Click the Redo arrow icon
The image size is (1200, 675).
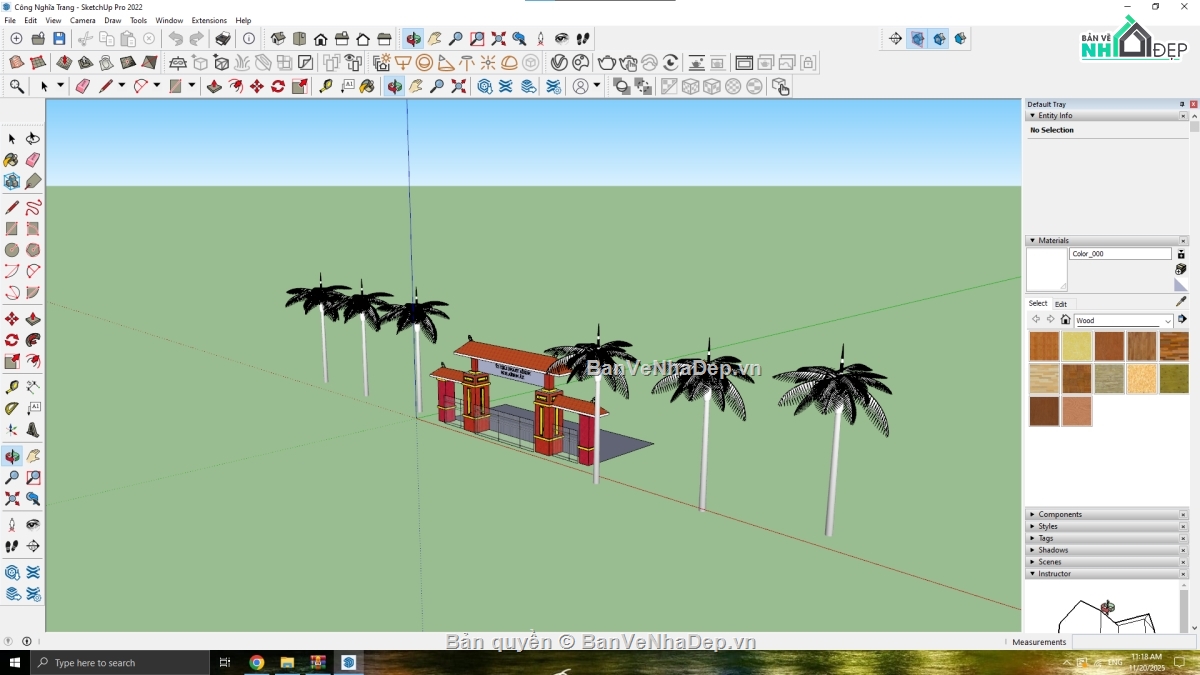(197, 39)
